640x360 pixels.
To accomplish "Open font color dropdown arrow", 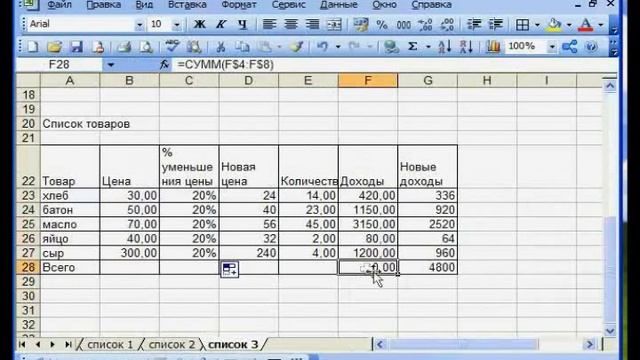I will (x=601, y=25).
